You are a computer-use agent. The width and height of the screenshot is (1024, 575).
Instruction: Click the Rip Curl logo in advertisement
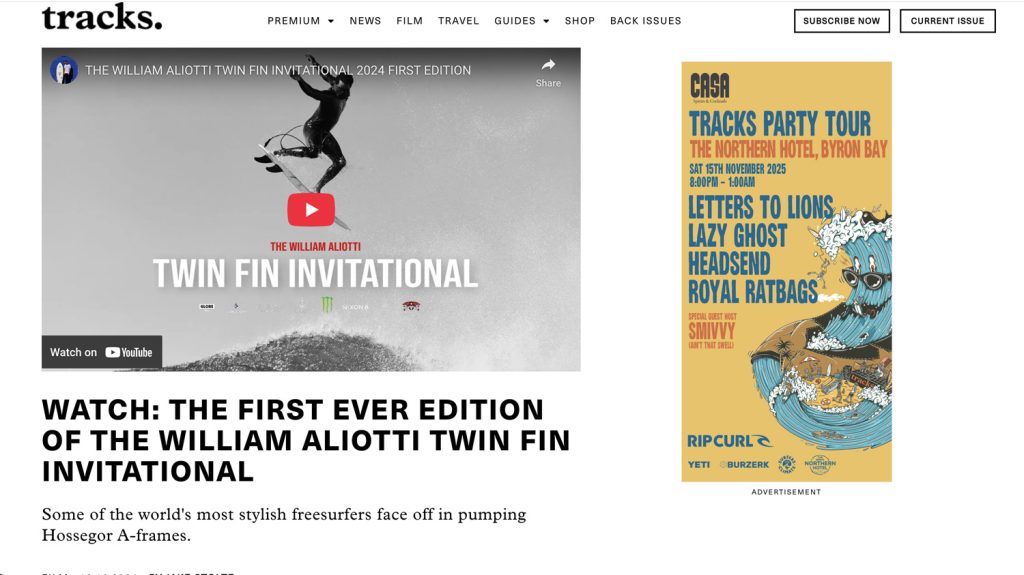pos(729,441)
